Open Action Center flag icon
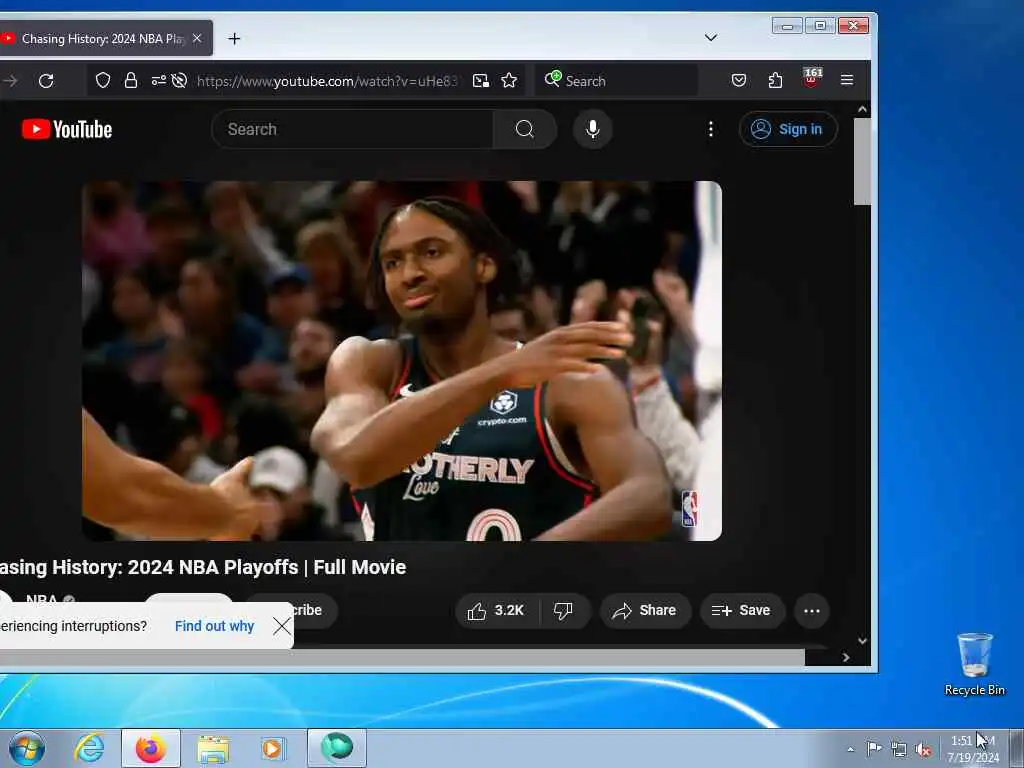Viewport: 1024px width, 768px height. pos(874,748)
